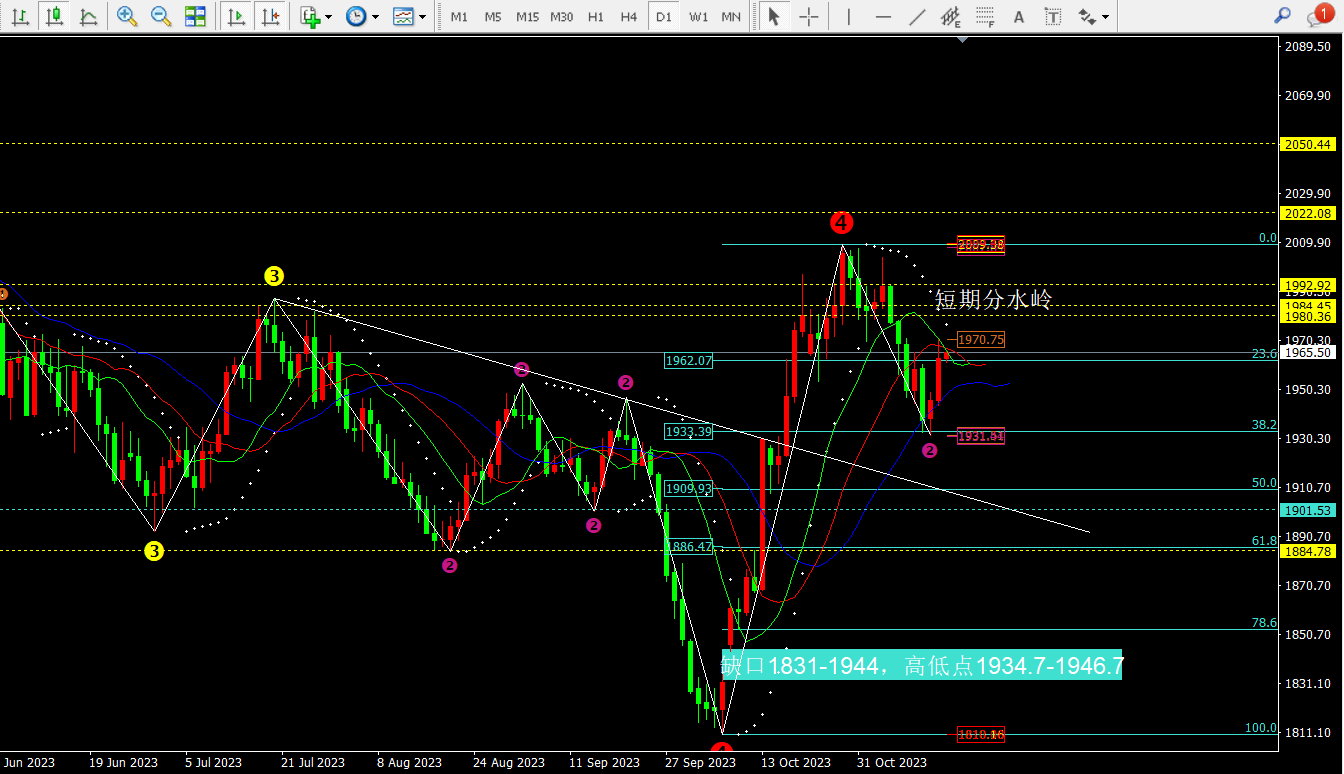1344x774 pixels.
Task: Click the 1884.78 yellow price label
Action: tap(1310, 551)
